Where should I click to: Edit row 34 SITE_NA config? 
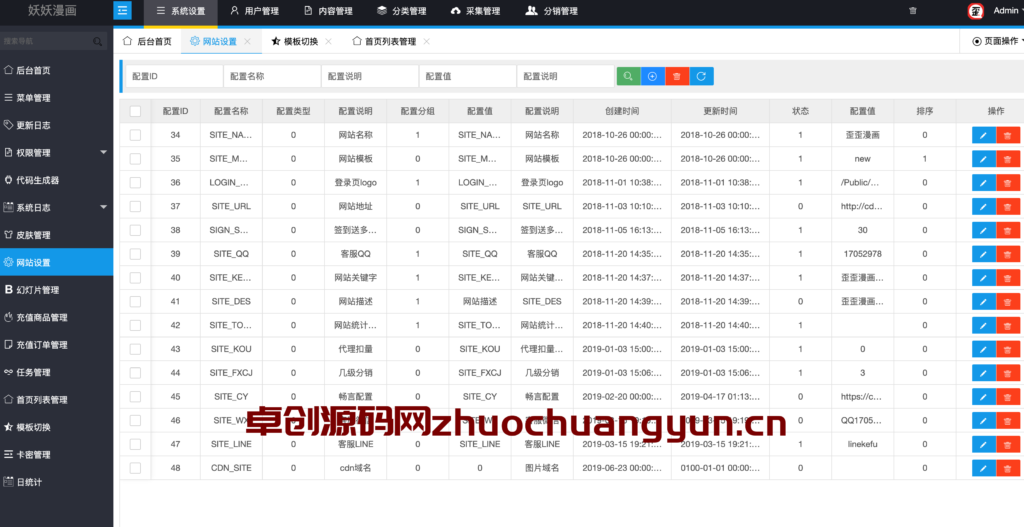[x=984, y=135]
